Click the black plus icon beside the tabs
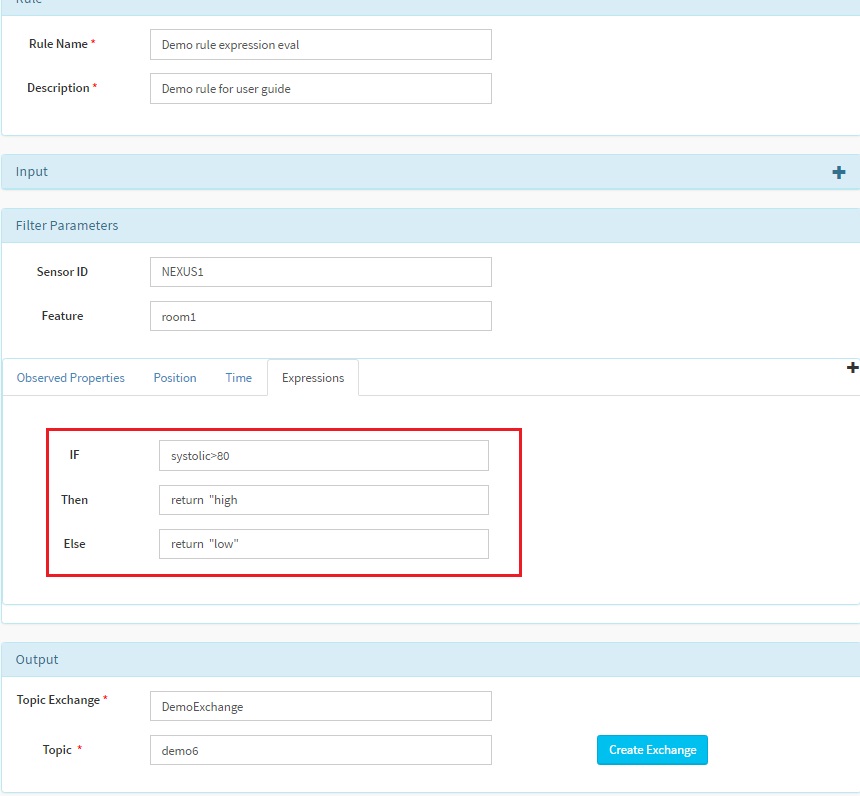Image resolution: width=860 pixels, height=796 pixels. pyautogui.click(x=852, y=368)
